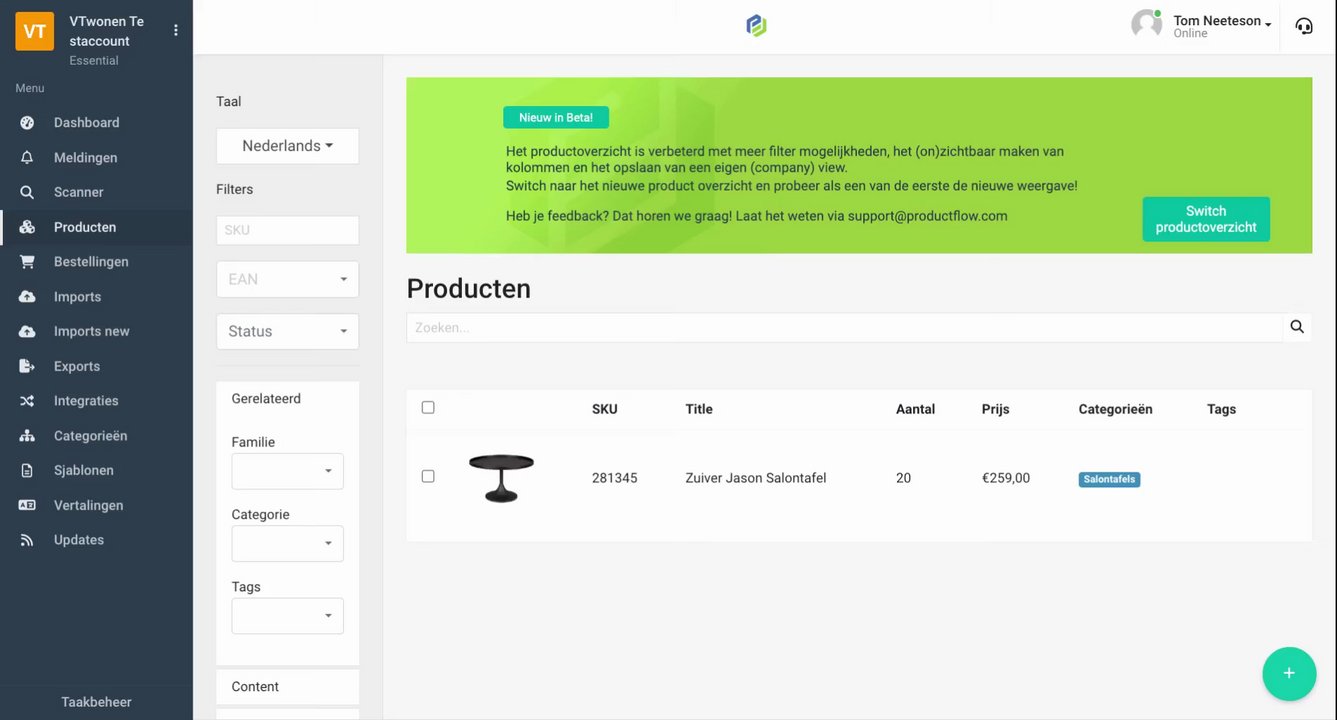The height and width of the screenshot is (720, 1337).
Task: Open the Zuiver Jason Salontafel title
Action: click(x=756, y=478)
